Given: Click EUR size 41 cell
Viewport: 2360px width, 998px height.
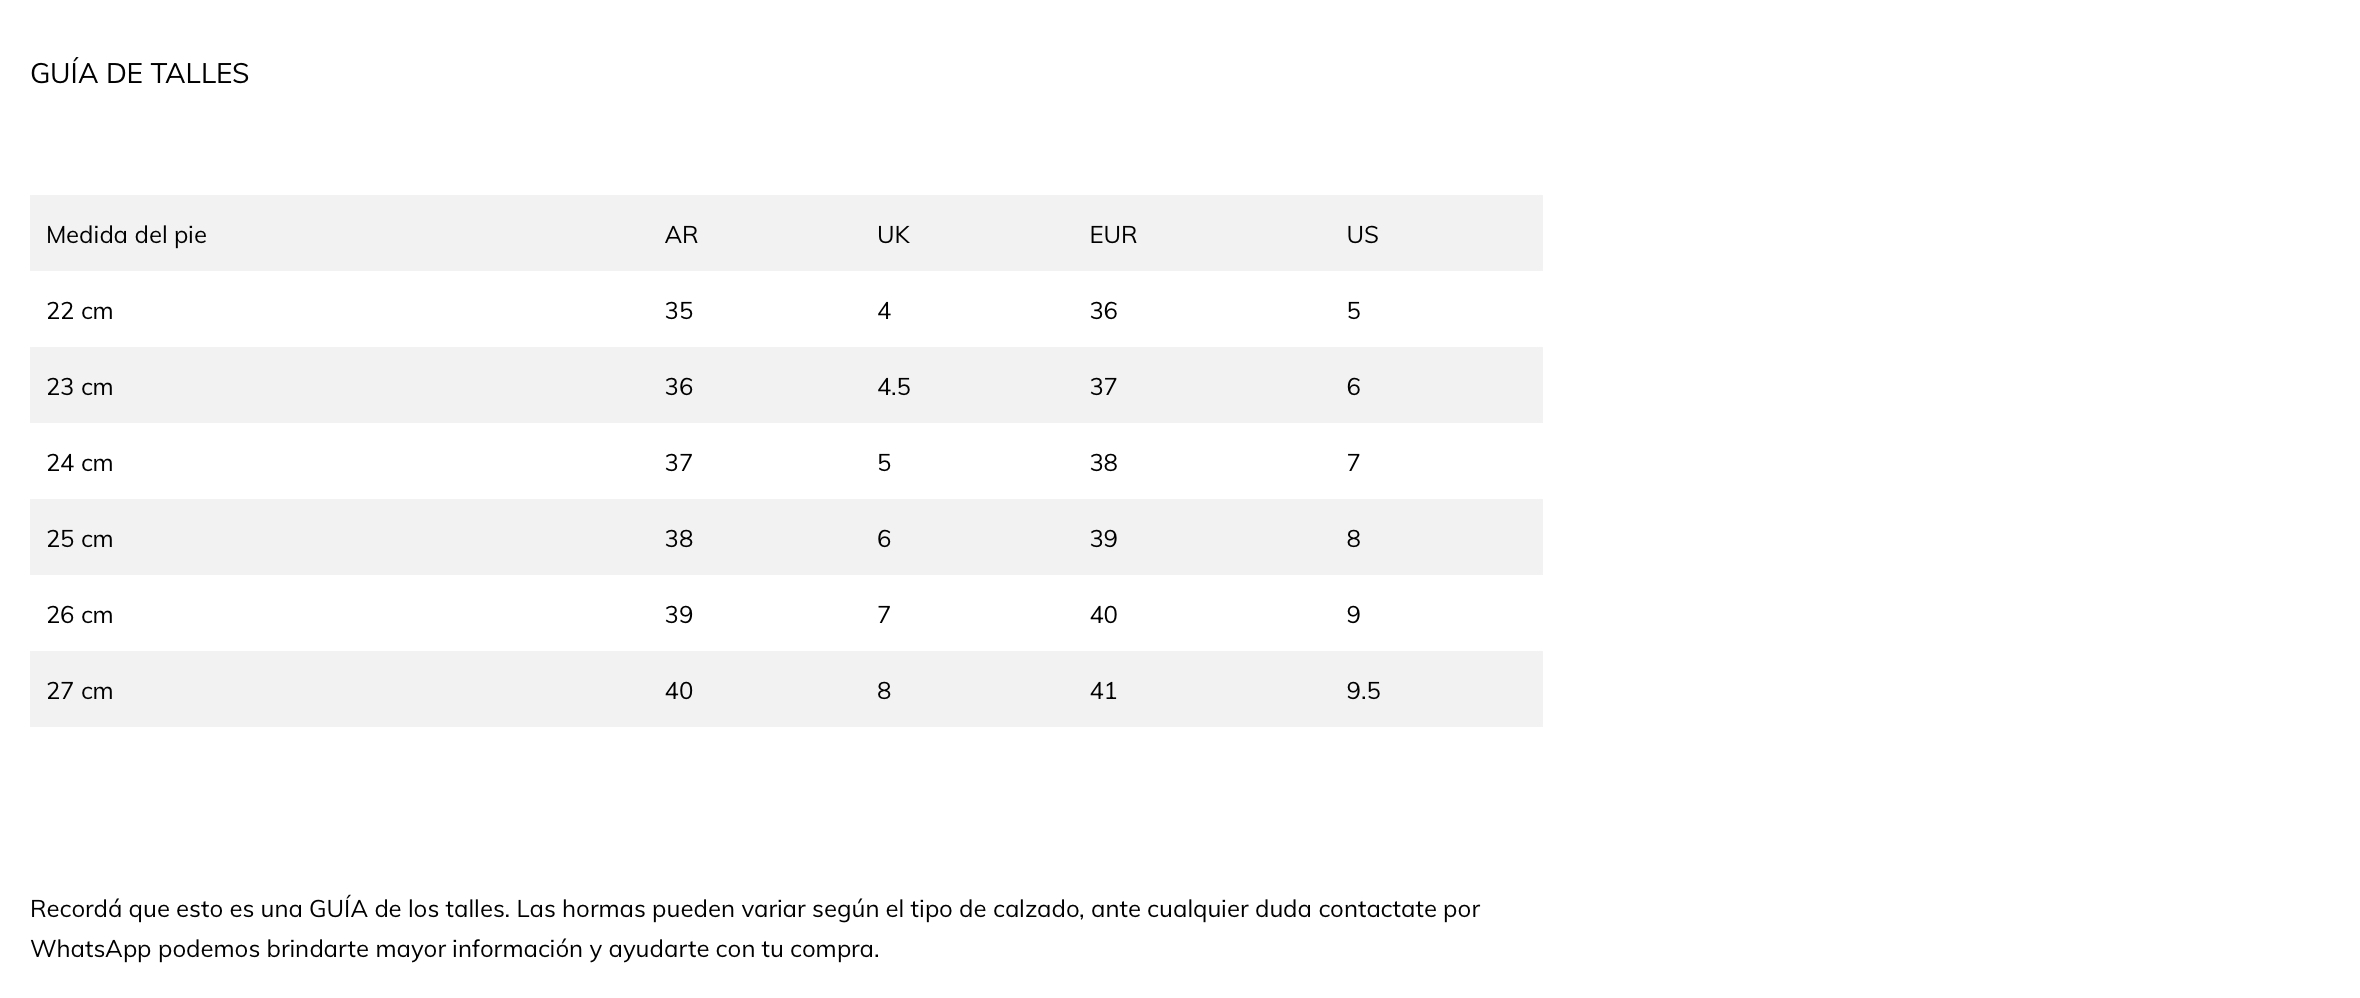Looking at the screenshot, I should 1103,691.
